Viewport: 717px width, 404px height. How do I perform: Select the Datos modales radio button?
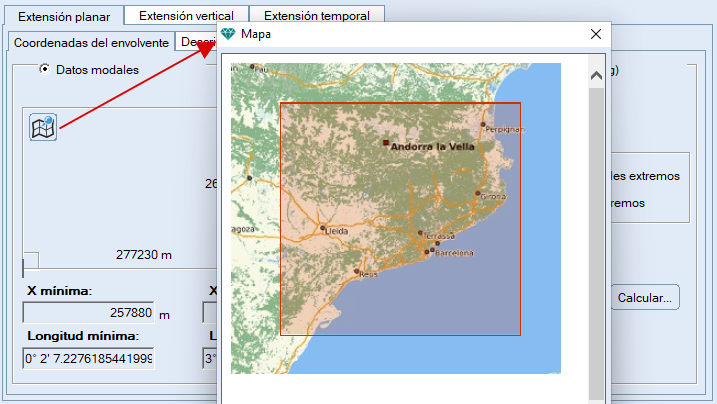click(45, 70)
